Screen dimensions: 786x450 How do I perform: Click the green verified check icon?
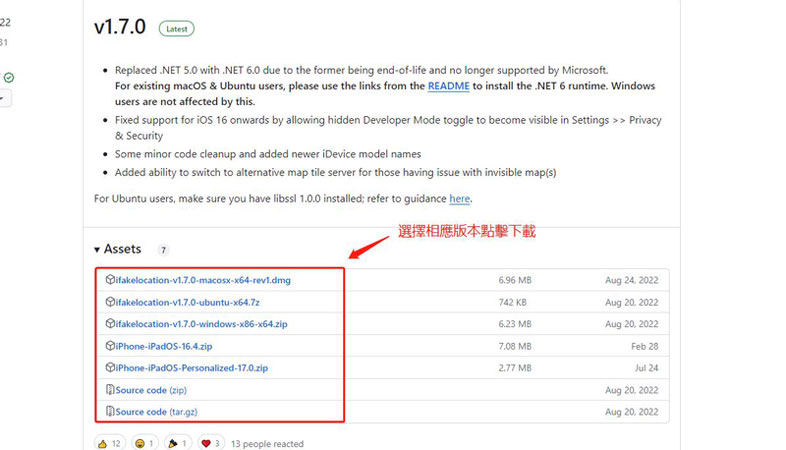point(9,77)
